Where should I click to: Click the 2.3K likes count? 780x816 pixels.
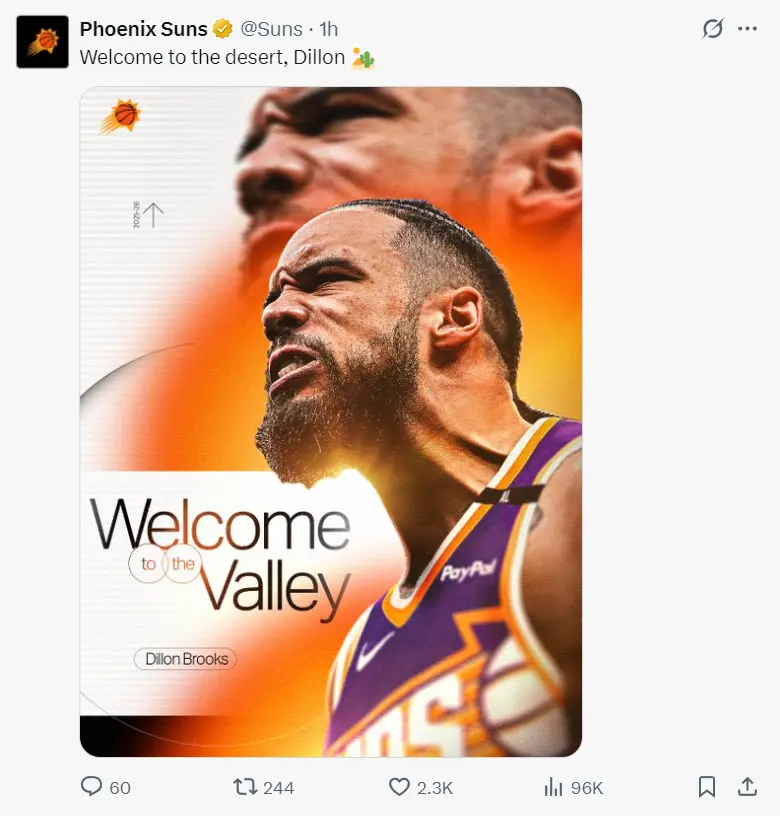click(x=435, y=788)
